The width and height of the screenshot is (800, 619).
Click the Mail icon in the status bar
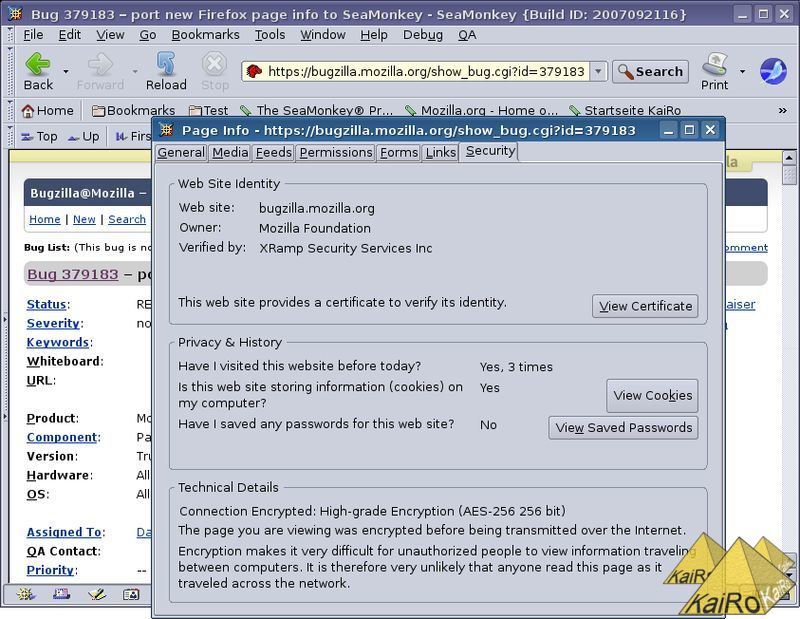point(61,594)
